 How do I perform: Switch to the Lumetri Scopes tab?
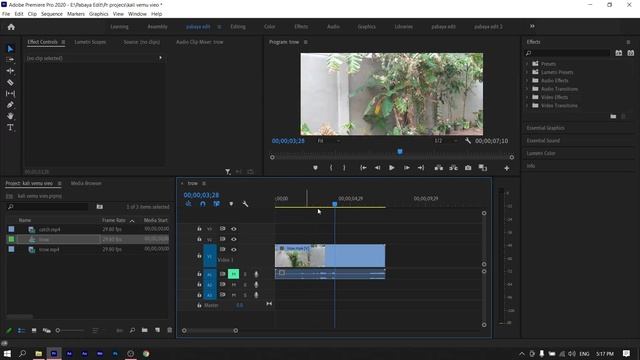coord(90,42)
